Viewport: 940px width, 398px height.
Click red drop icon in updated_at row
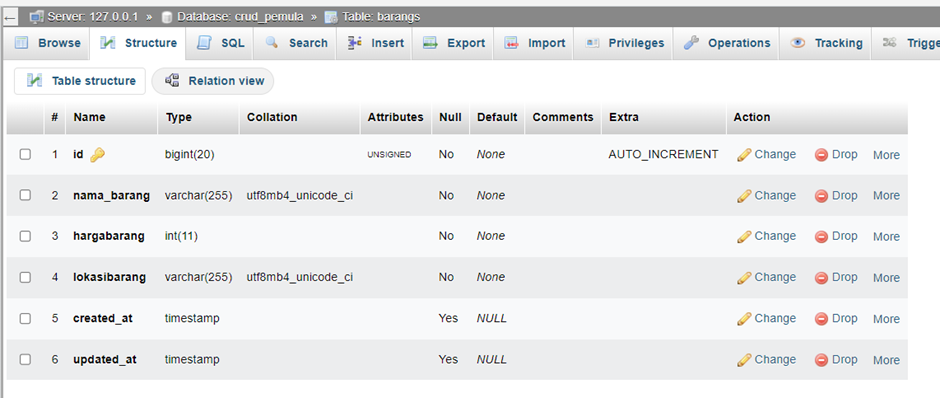(x=821, y=360)
